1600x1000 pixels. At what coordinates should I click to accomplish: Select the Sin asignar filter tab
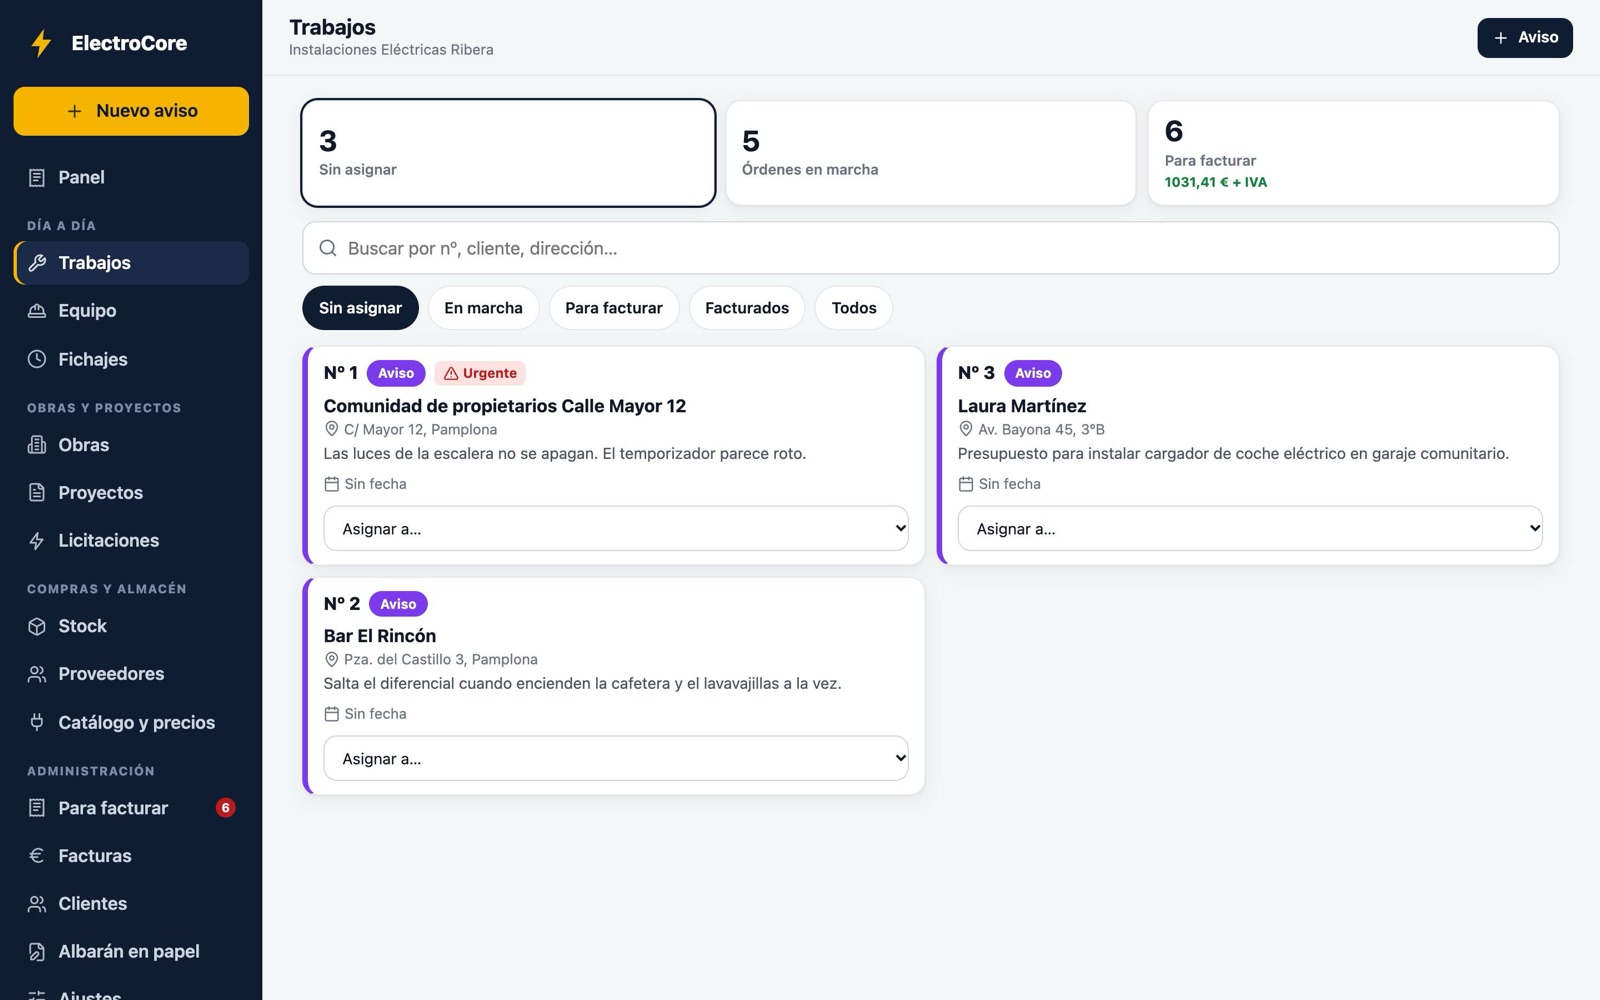pyautogui.click(x=360, y=308)
